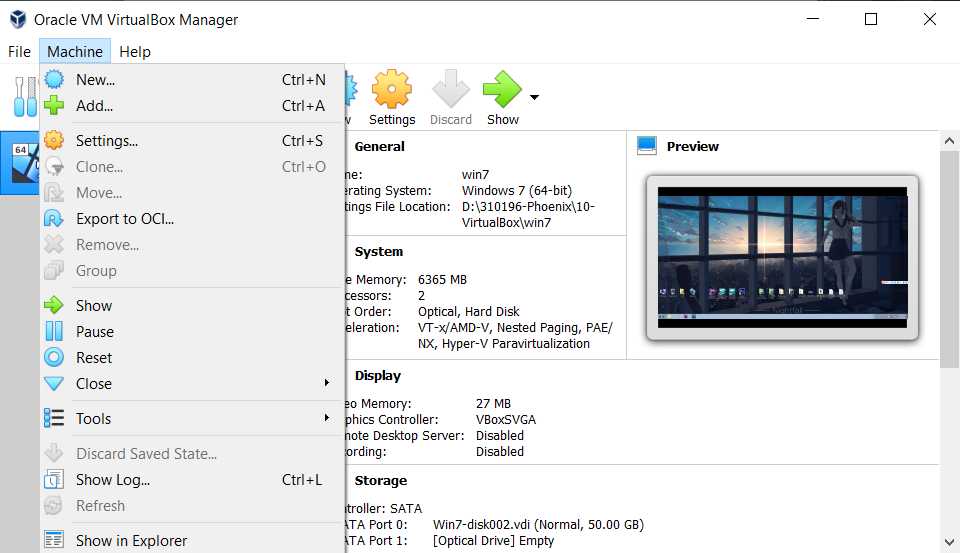Choose Show Log... menu entry

pyautogui.click(x=192, y=480)
